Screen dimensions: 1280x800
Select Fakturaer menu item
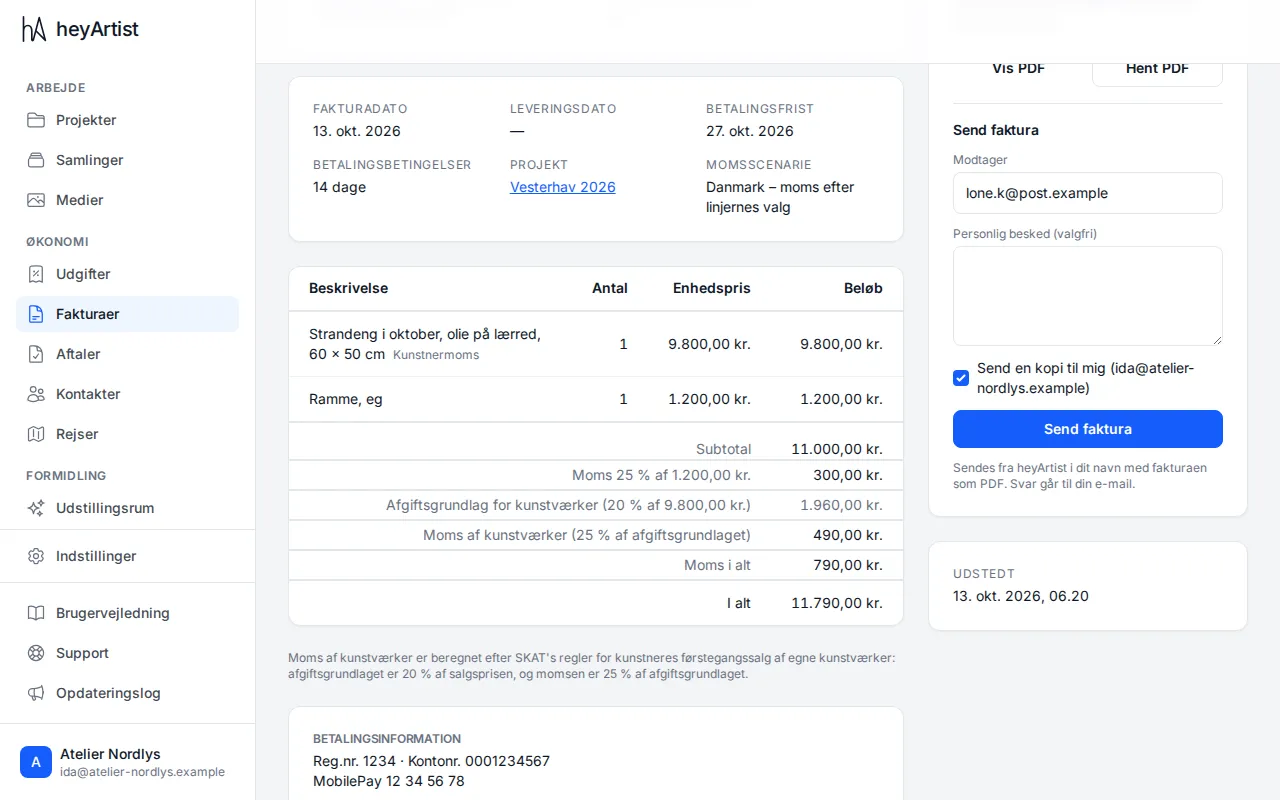[x=127, y=314]
